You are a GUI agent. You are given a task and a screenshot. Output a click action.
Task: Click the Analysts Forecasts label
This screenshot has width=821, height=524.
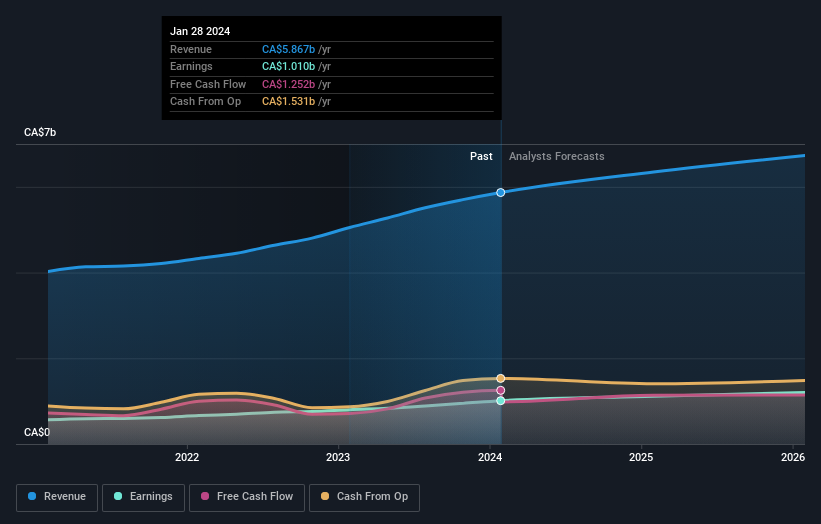tap(557, 157)
